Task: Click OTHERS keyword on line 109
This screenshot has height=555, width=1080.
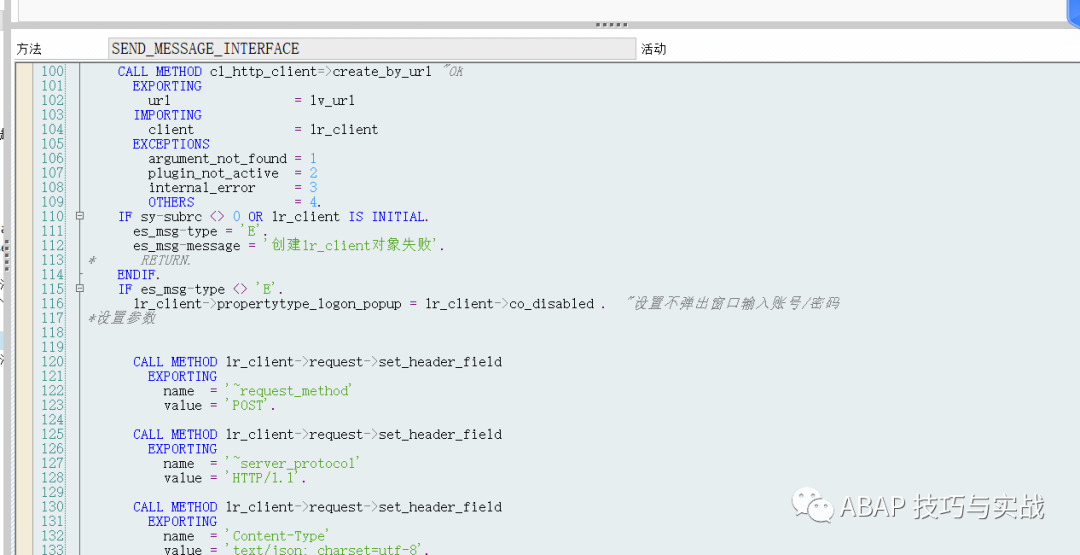Action: tap(171, 202)
